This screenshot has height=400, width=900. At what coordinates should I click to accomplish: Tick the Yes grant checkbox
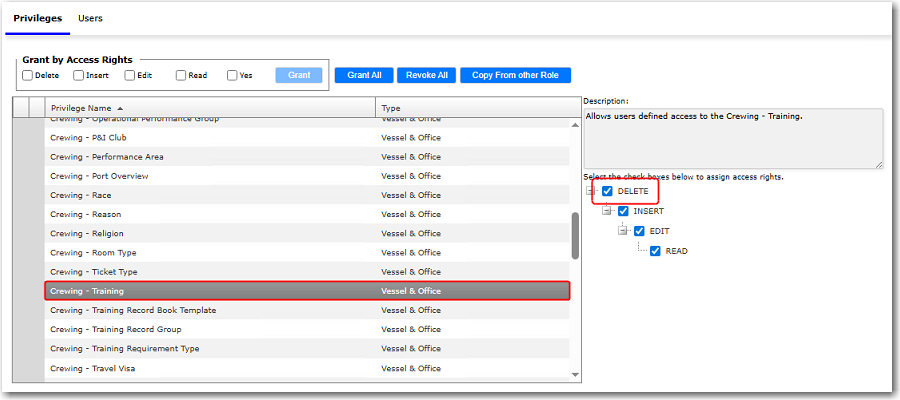tap(232, 75)
